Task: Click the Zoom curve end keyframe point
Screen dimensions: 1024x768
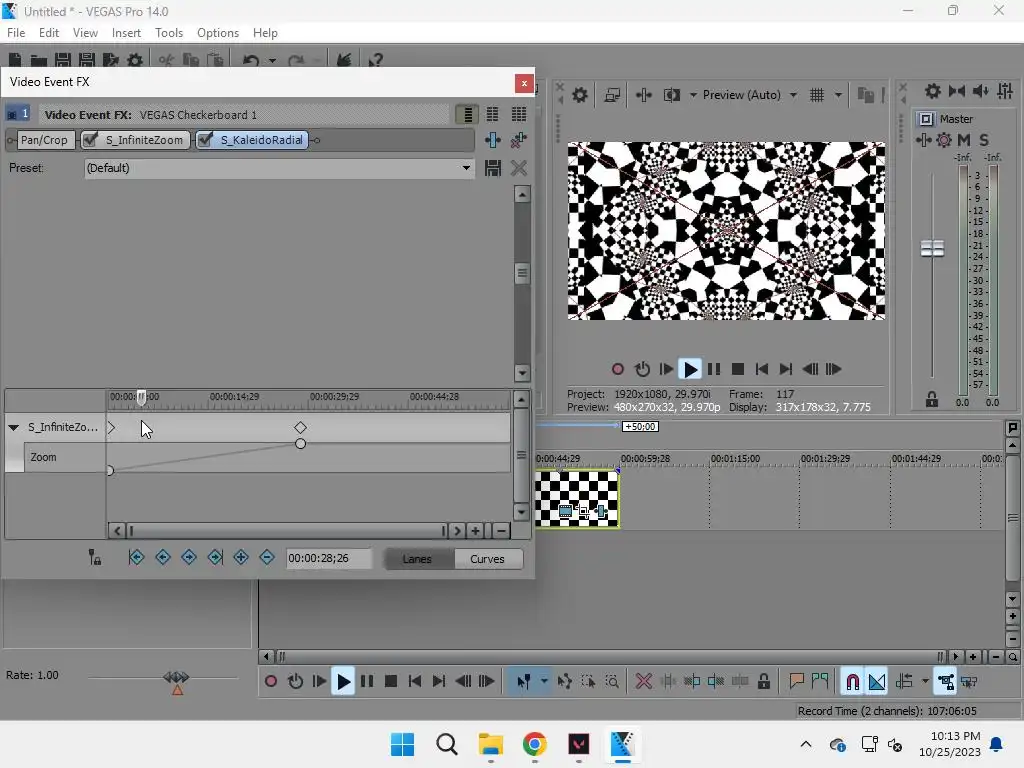Action: pyautogui.click(x=300, y=444)
